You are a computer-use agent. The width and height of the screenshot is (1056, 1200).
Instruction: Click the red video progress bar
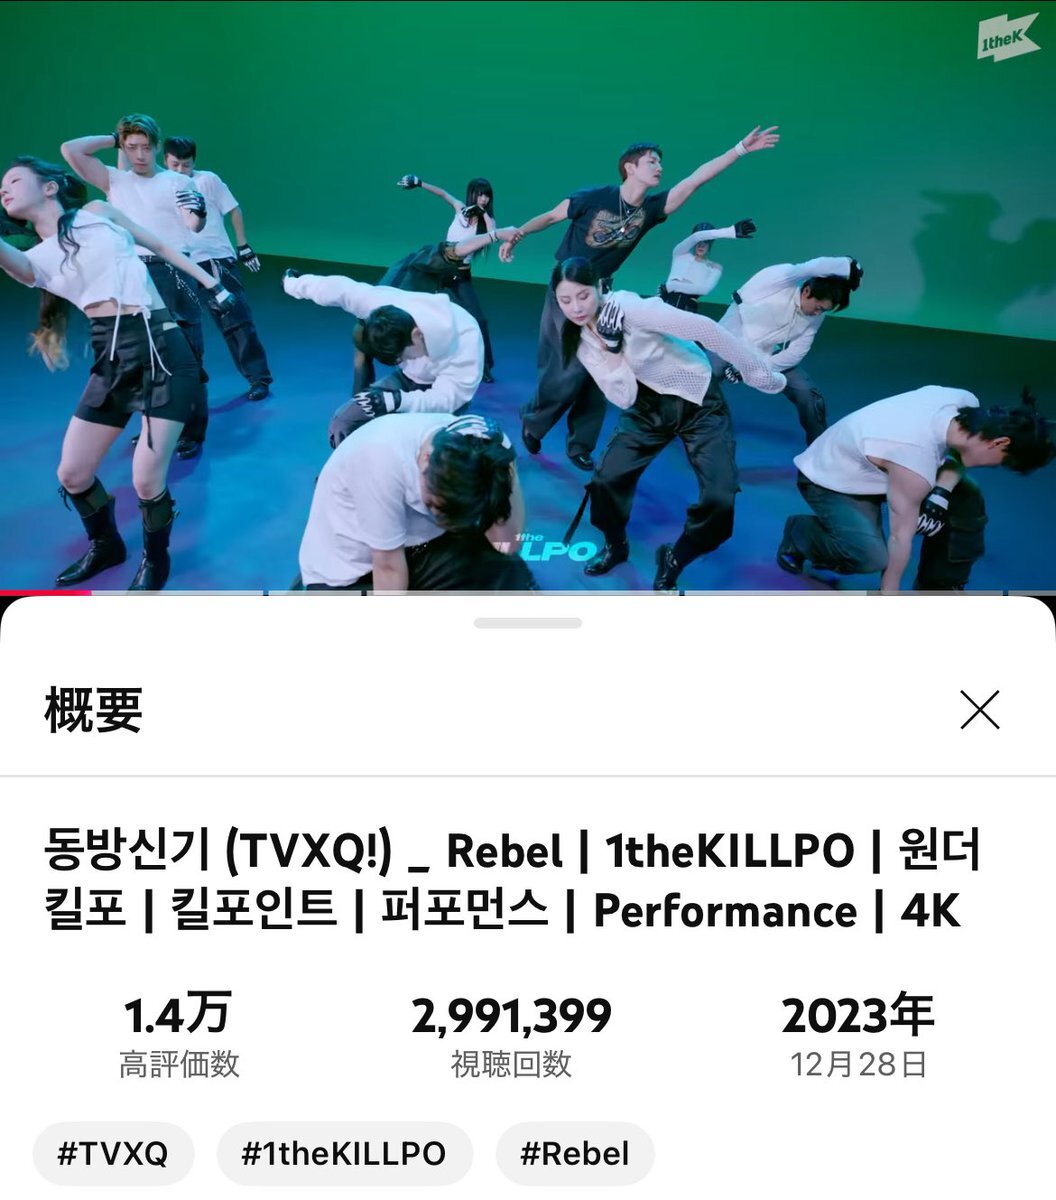coord(45,592)
